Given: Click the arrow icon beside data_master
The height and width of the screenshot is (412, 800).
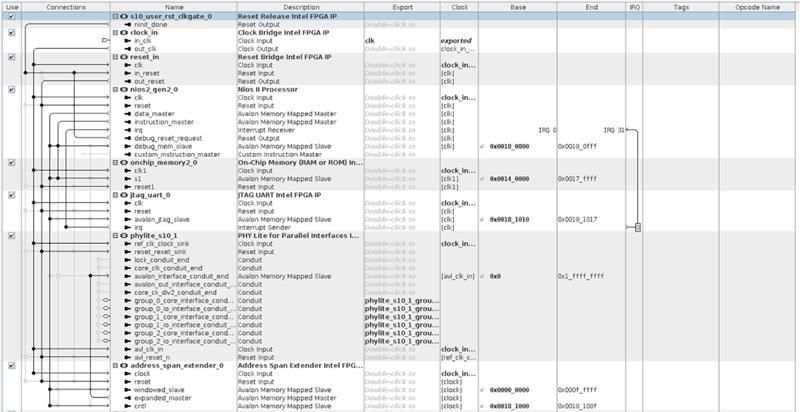Looking at the screenshot, I should 128,114.
